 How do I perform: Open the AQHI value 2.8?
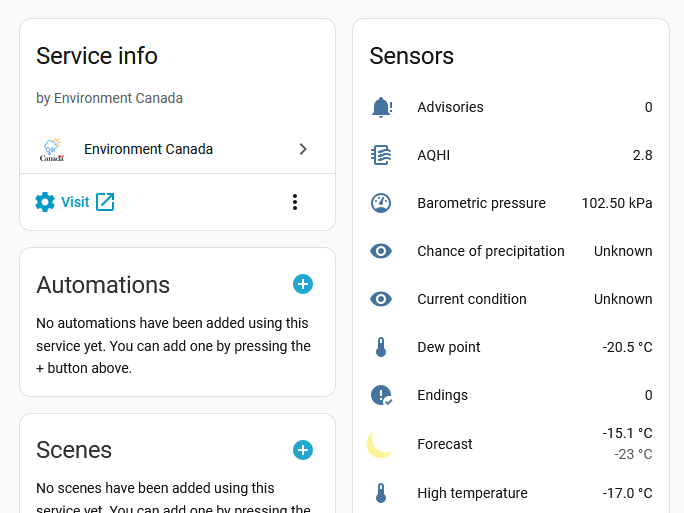642,155
